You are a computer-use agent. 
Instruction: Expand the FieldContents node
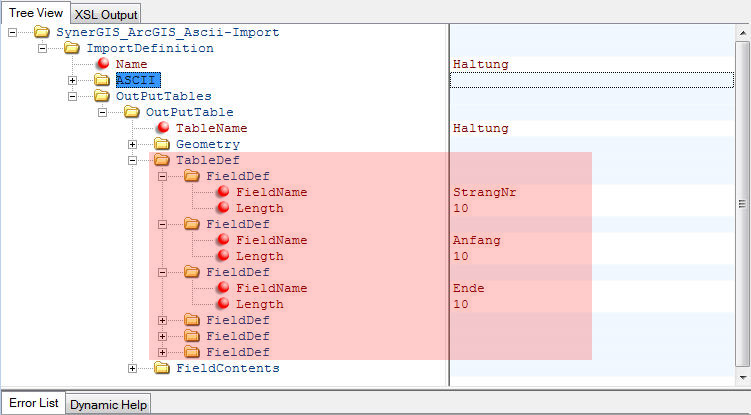click(133, 368)
